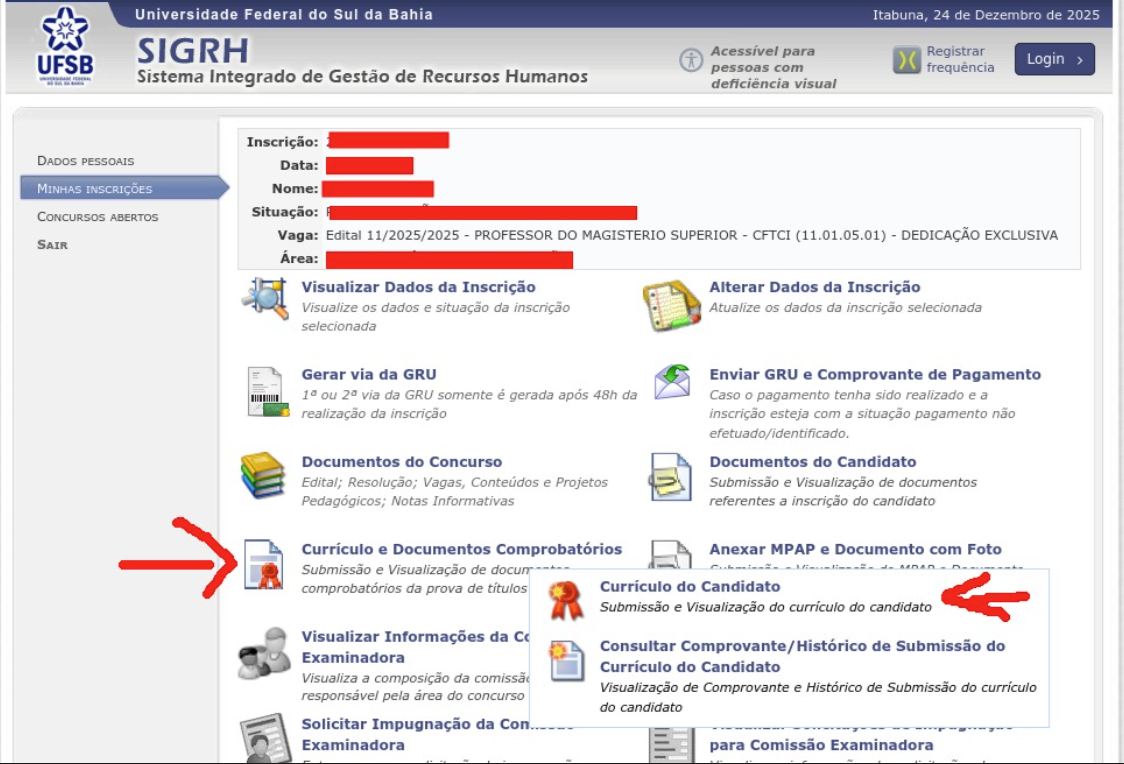Open the Currículo do Candidato link
This screenshot has width=1124, height=764.
pos(689,587)
